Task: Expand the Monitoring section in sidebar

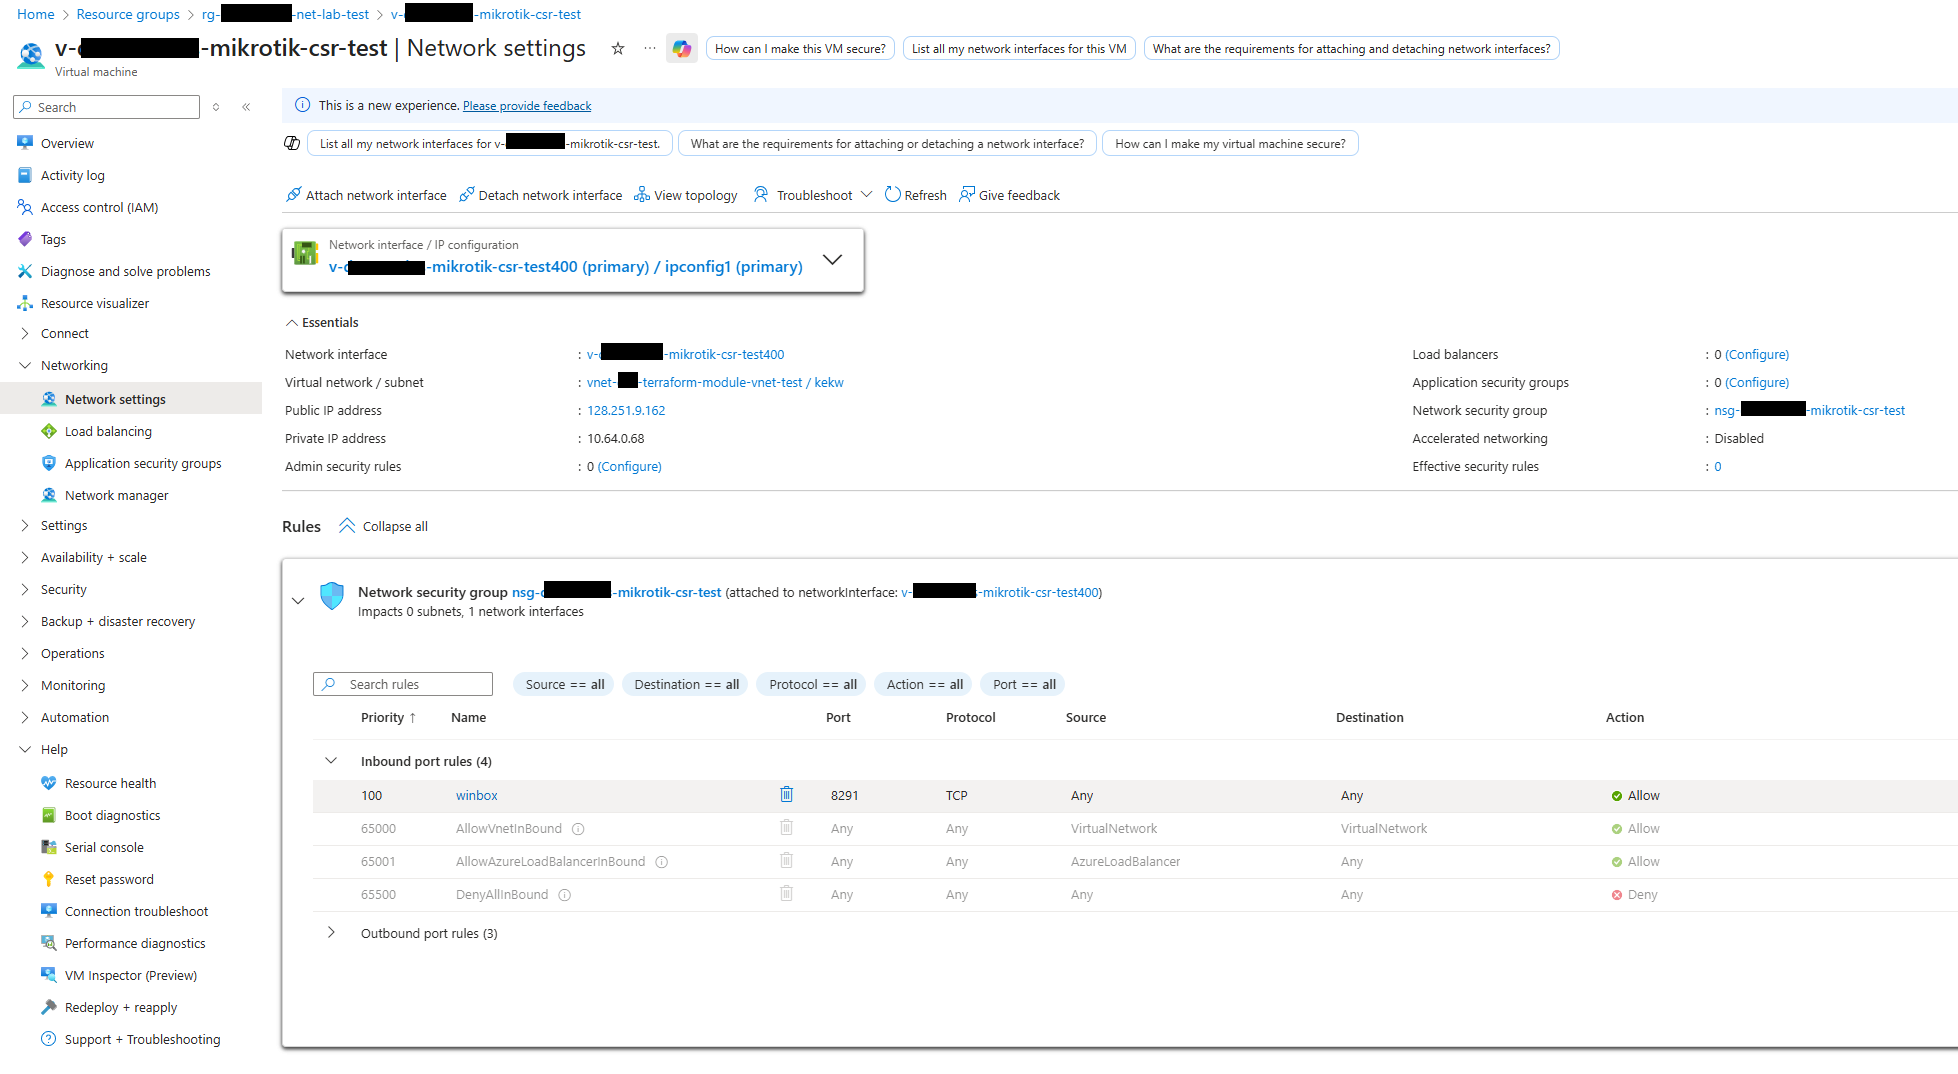Action: tap(25, 685)
